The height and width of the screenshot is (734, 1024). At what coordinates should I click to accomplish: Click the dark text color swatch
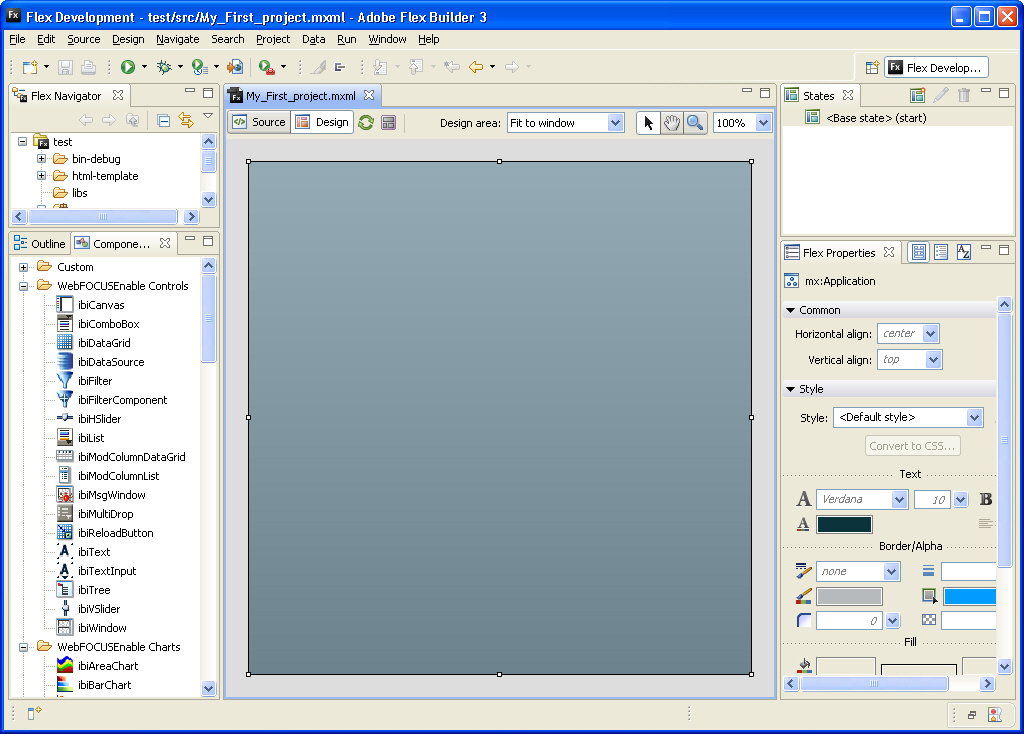coord(844,524)
